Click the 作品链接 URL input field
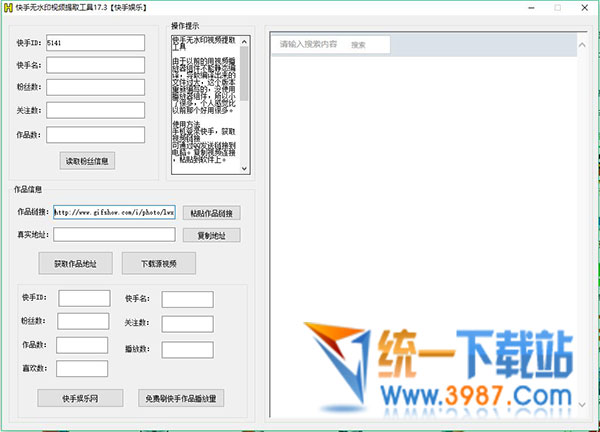The height and width of the screenshot is (432, 600). (x=114, y=212)
